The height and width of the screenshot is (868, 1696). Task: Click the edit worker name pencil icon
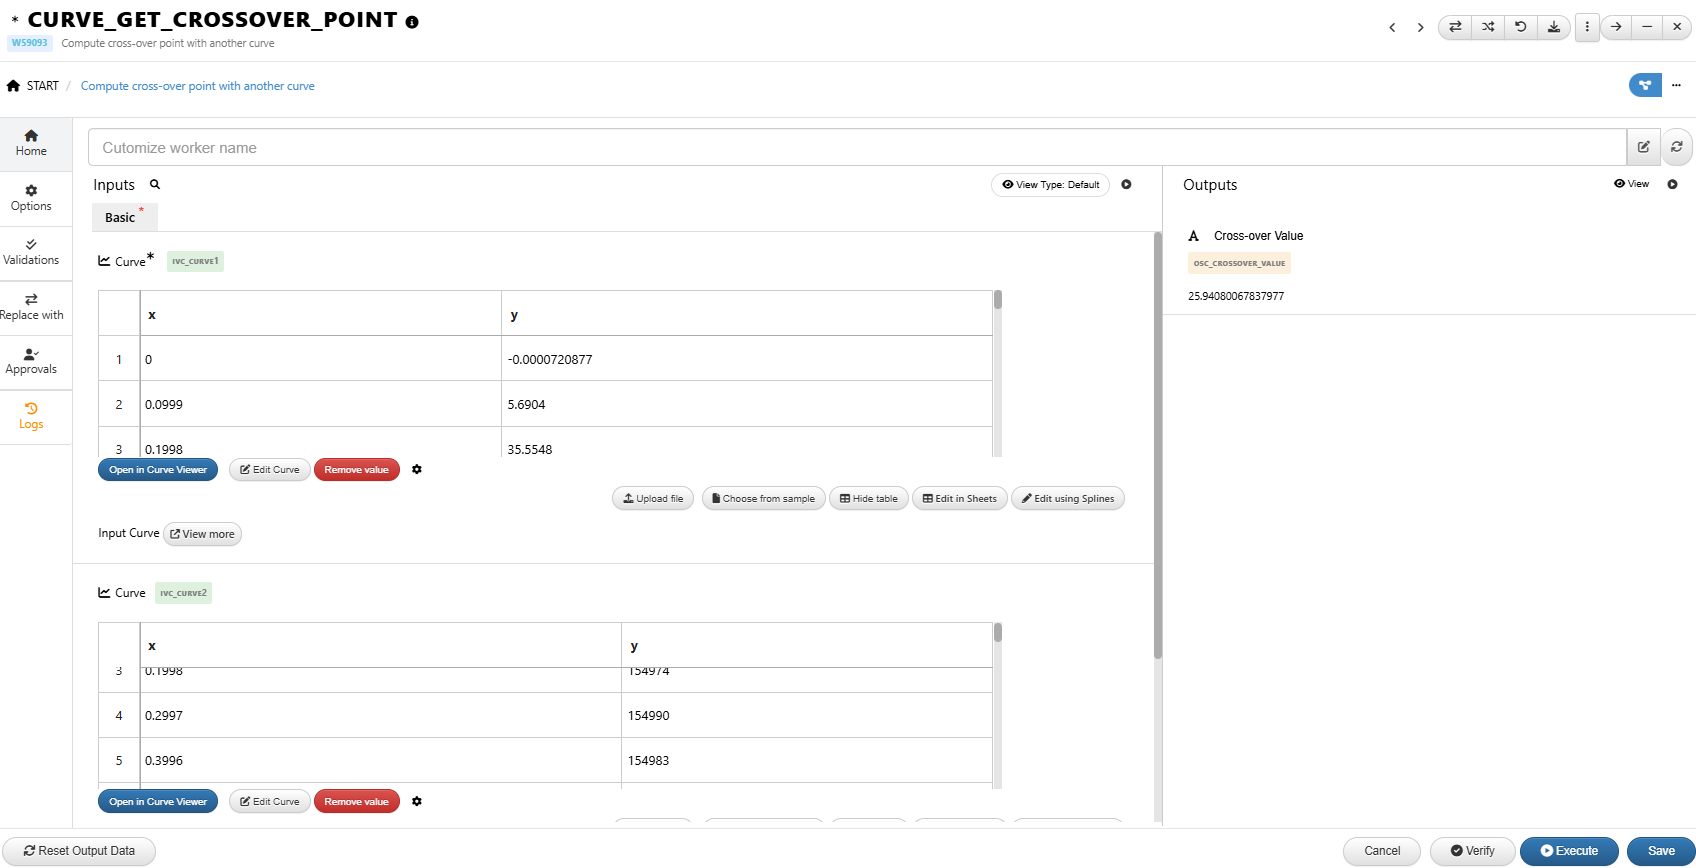point(1643,147)
